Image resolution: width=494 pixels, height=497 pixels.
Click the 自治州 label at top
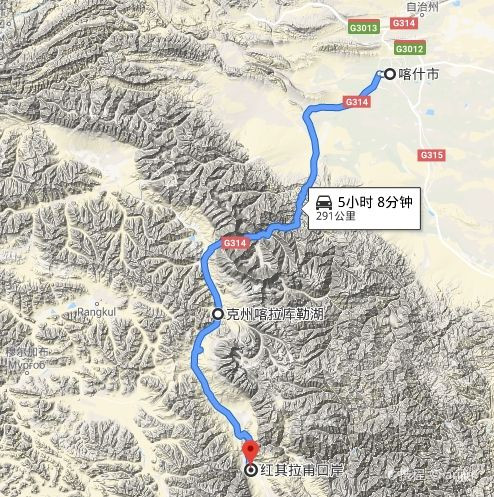423,7
